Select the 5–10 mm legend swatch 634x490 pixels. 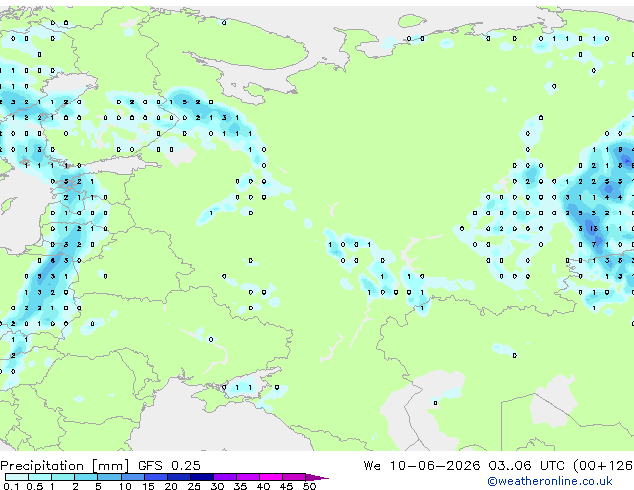109,477
